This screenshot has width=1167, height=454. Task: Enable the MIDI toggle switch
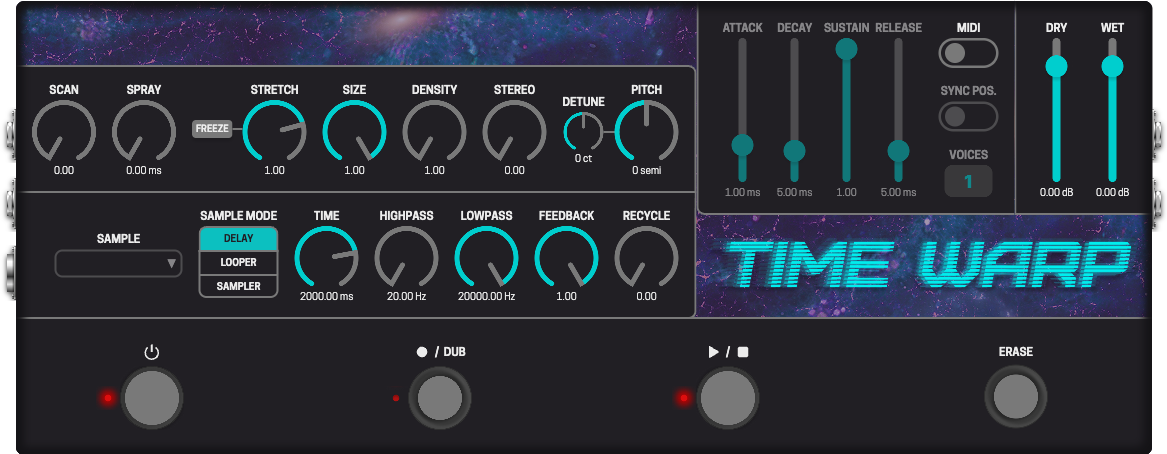click(968, 53)
